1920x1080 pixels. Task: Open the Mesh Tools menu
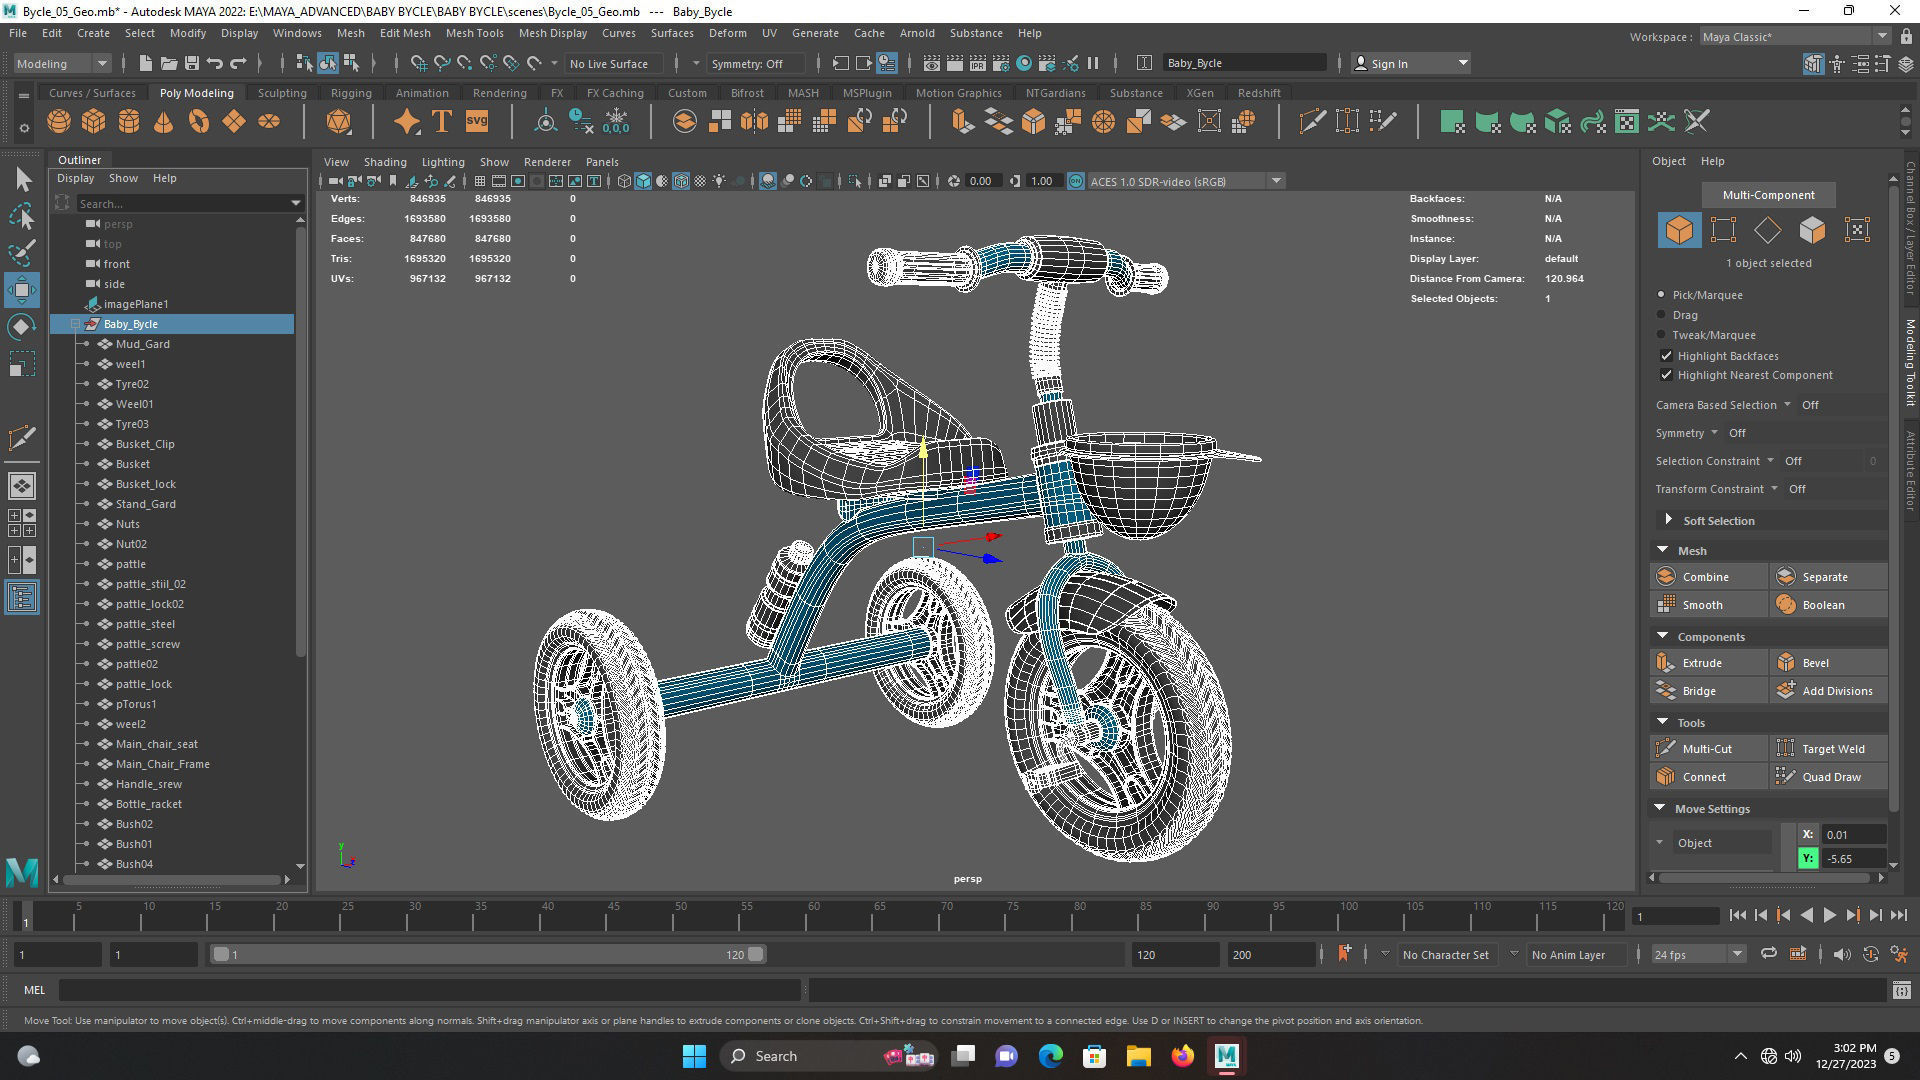(474, 33)
